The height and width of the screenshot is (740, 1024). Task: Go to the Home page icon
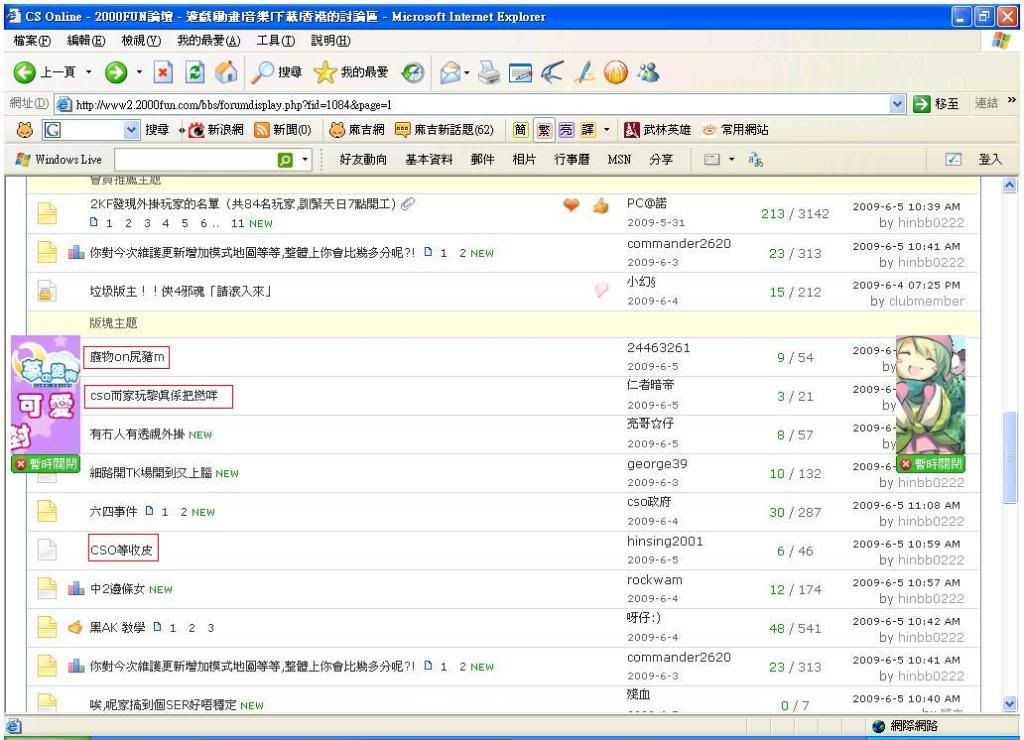tap(227, 75)
